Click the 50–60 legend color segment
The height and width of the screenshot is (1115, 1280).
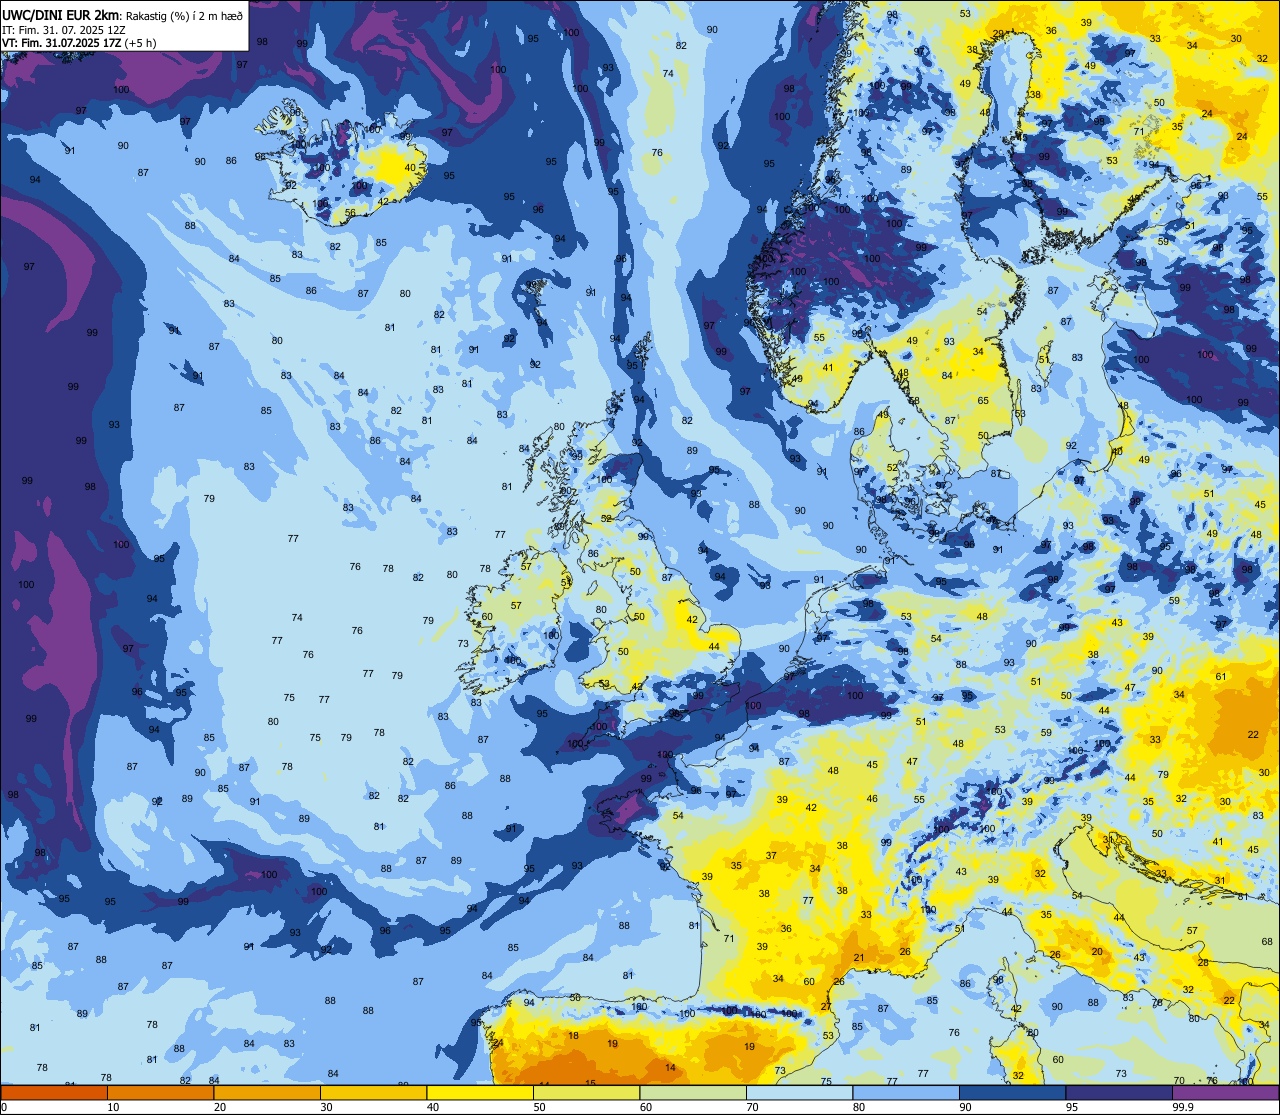point(586,1092)
